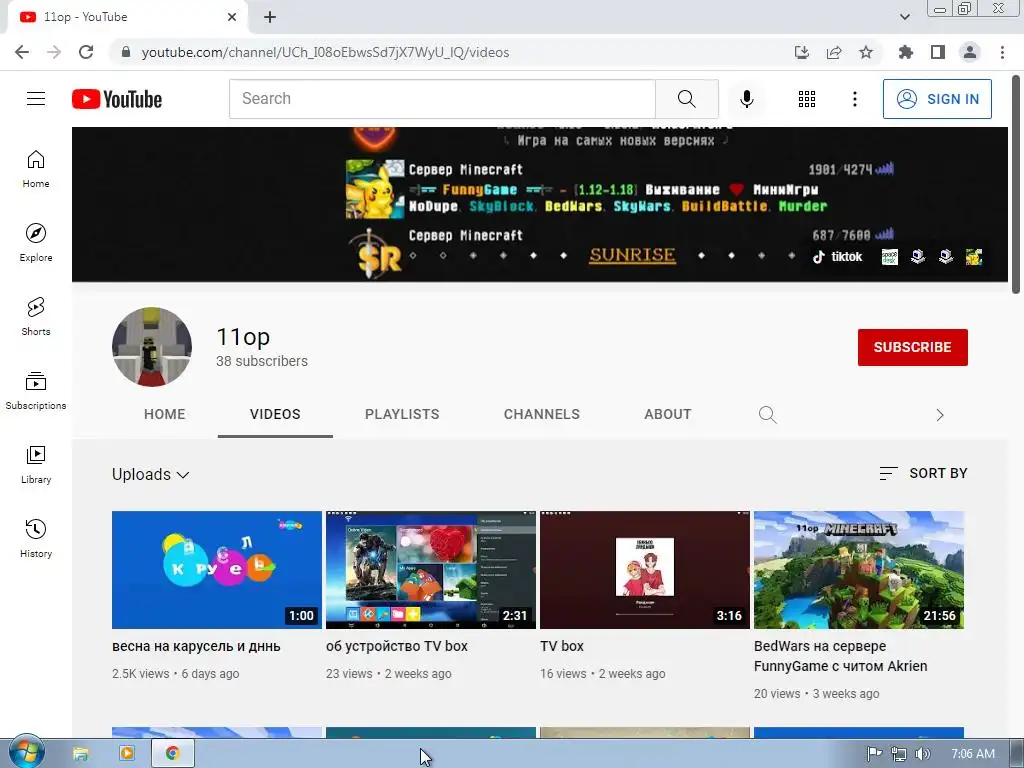Open Windows Start menu orb
Viewport: 1024px width, 768px height.
click(x=26, y=753)
